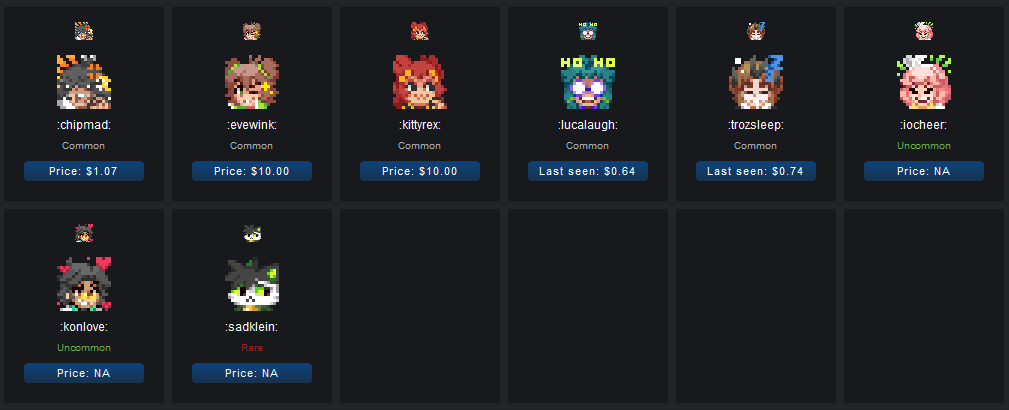Select the large evewink emoticon
This screenshot has height=410, width=1009.
tap(252, 82)
